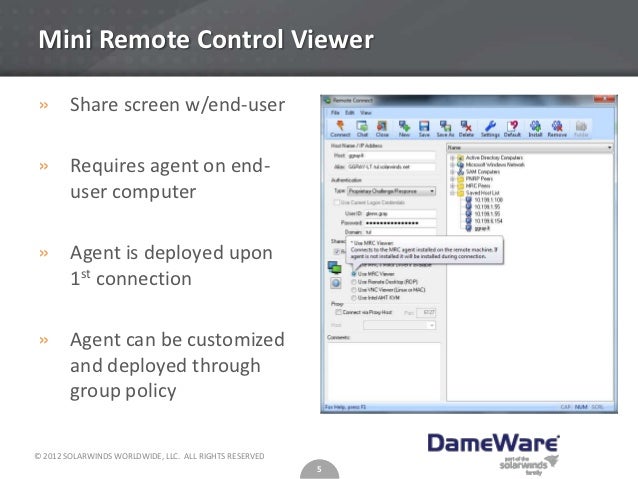Click the greyed-out Folder toolbar icon
Image resolution: width=638 pixels, height=479 pixels.
581,129
